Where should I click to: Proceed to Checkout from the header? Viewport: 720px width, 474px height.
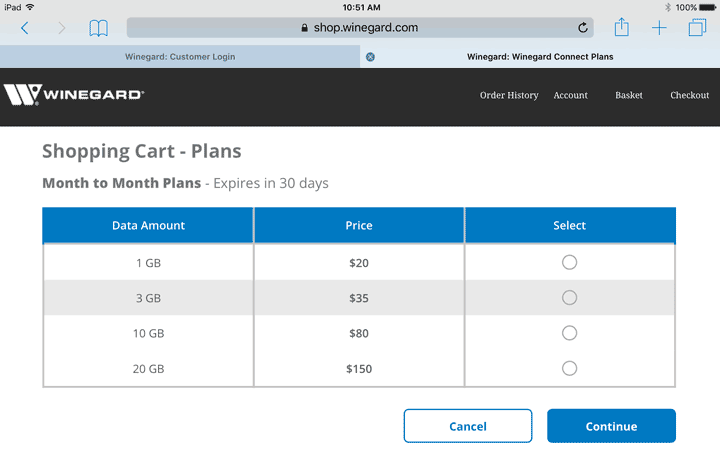coord(690,95)
